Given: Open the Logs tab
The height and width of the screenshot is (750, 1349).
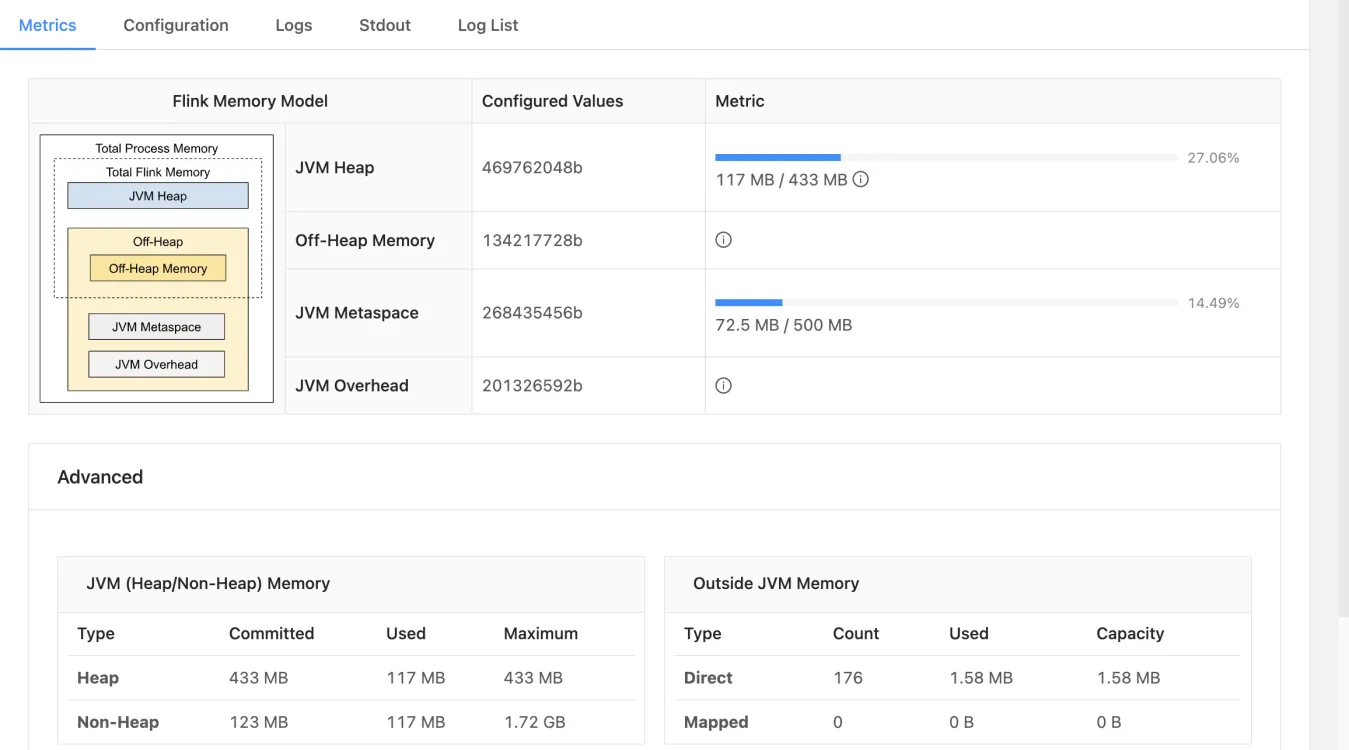Looking at the screenshot, I should (x=294, y=25).
